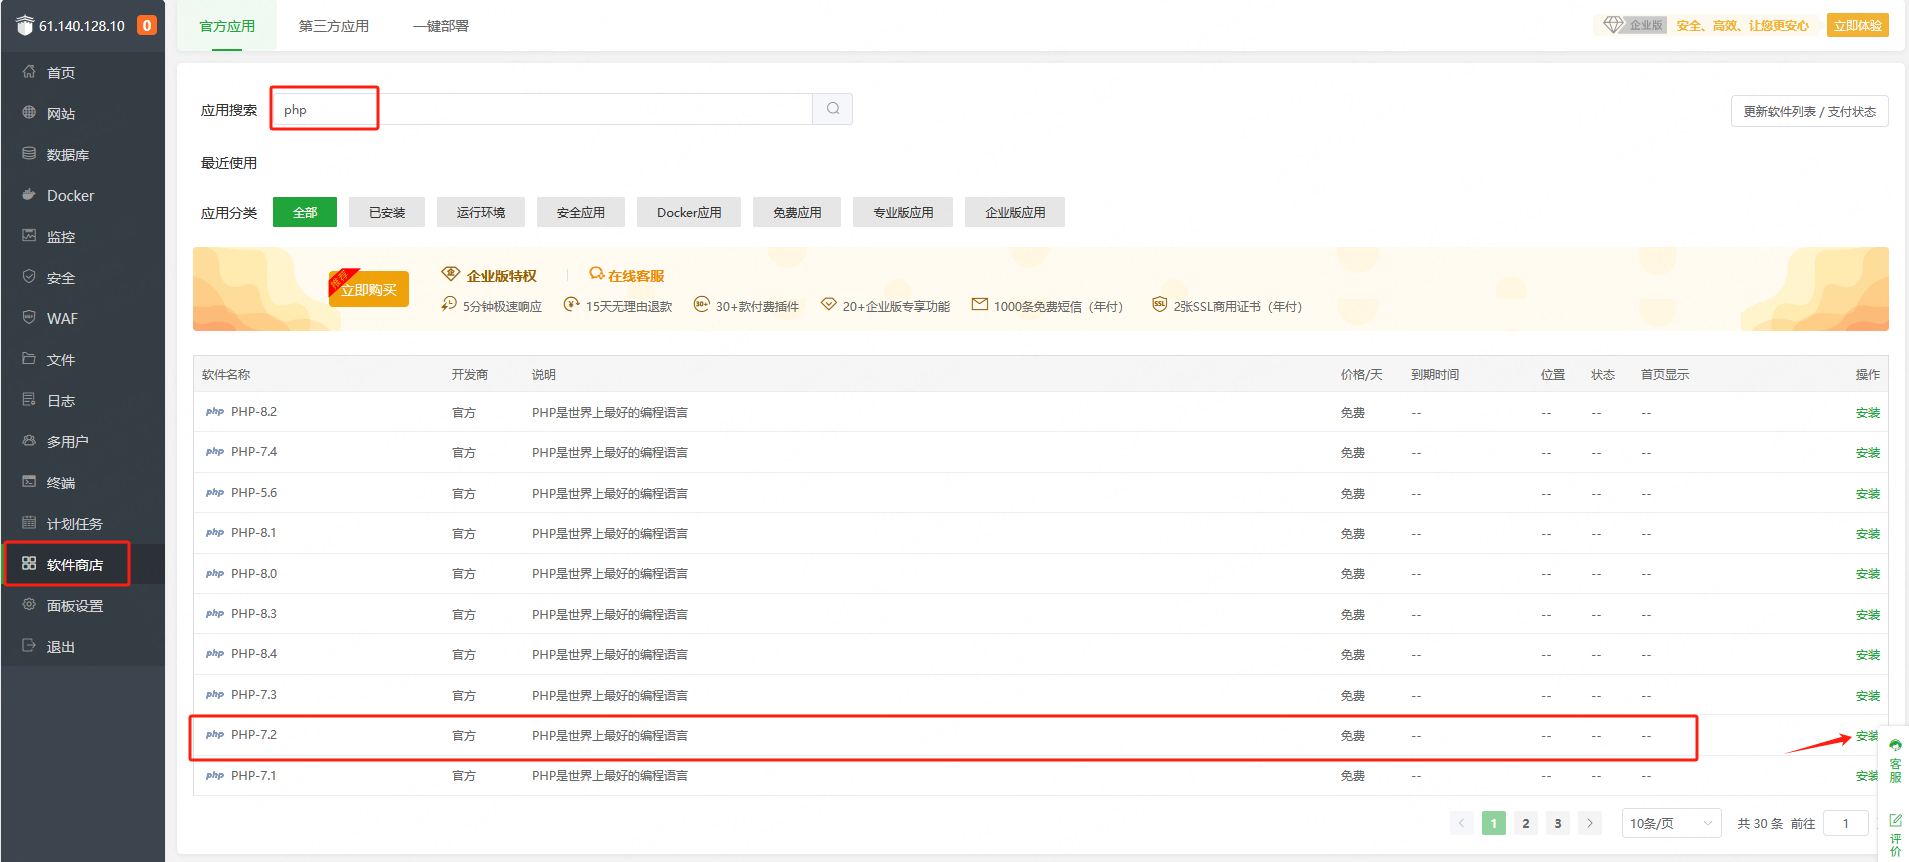
Task: Click the 数据库 database icon
Action: point(29,154)
